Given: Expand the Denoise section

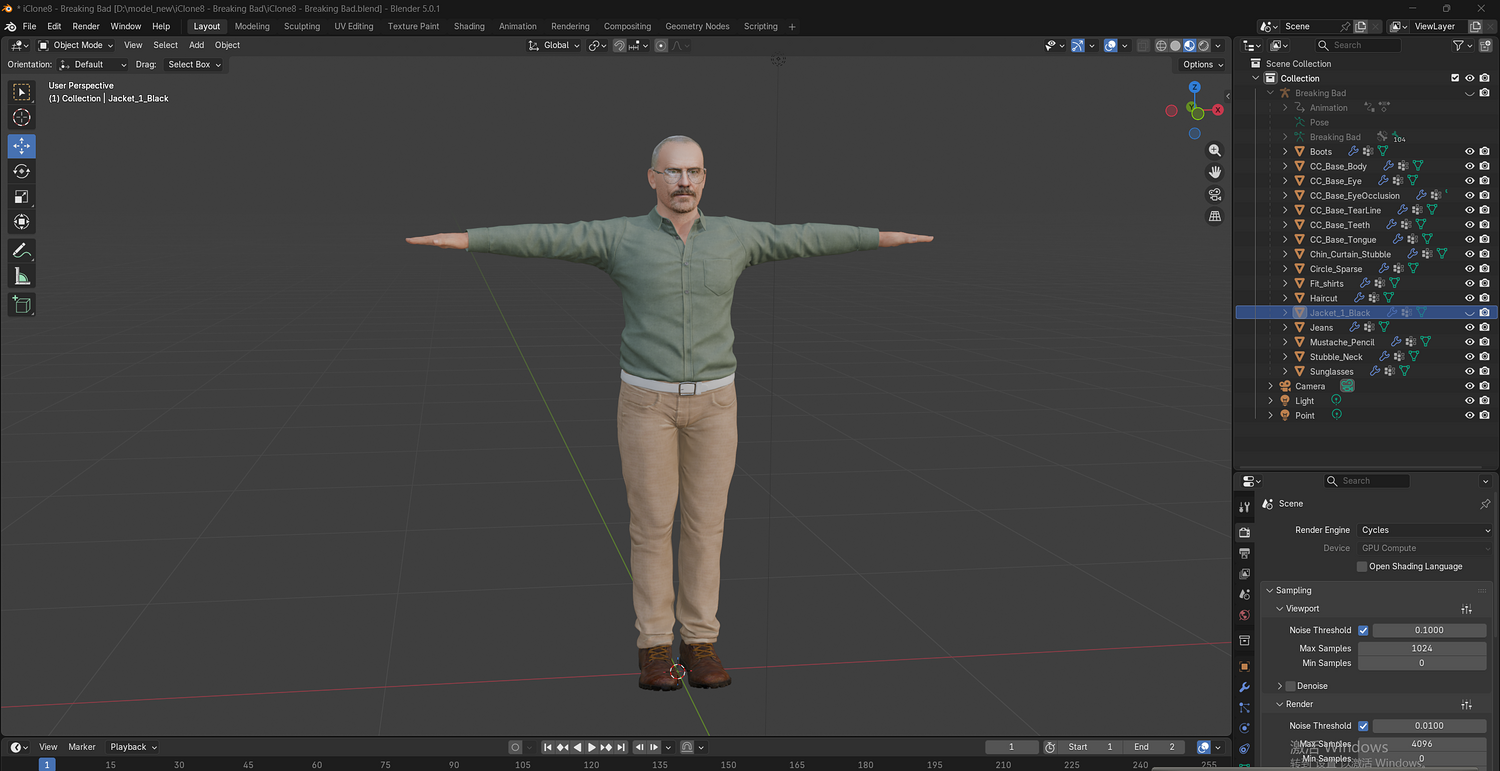Looking at the screenshot, I should (x=1280, y=686).
